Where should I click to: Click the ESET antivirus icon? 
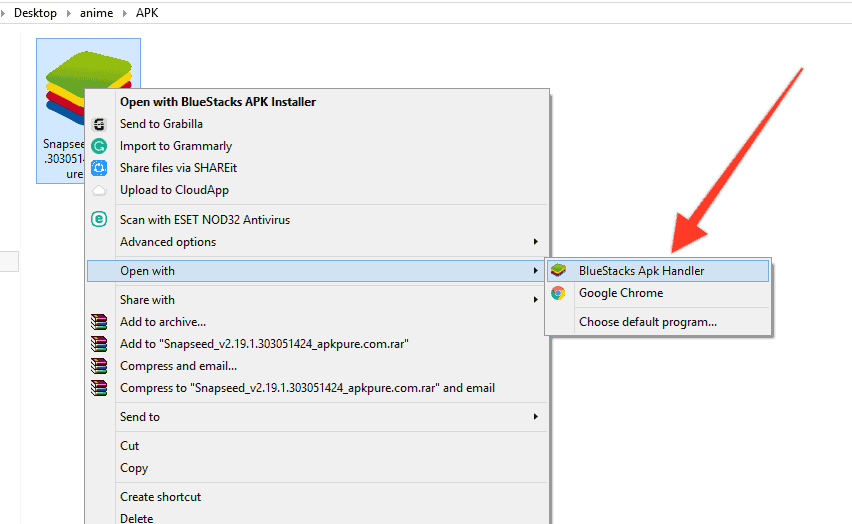pos(99,219)
